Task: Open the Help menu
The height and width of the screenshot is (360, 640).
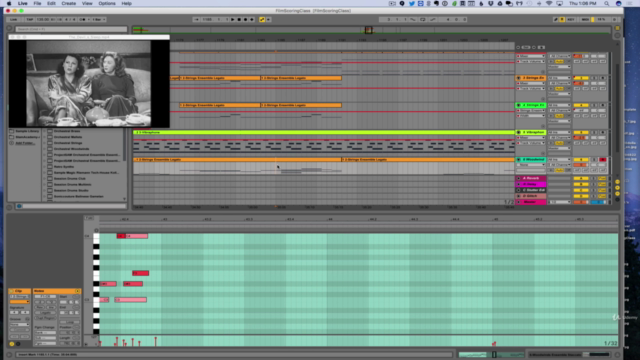Action: coord(127,3)
